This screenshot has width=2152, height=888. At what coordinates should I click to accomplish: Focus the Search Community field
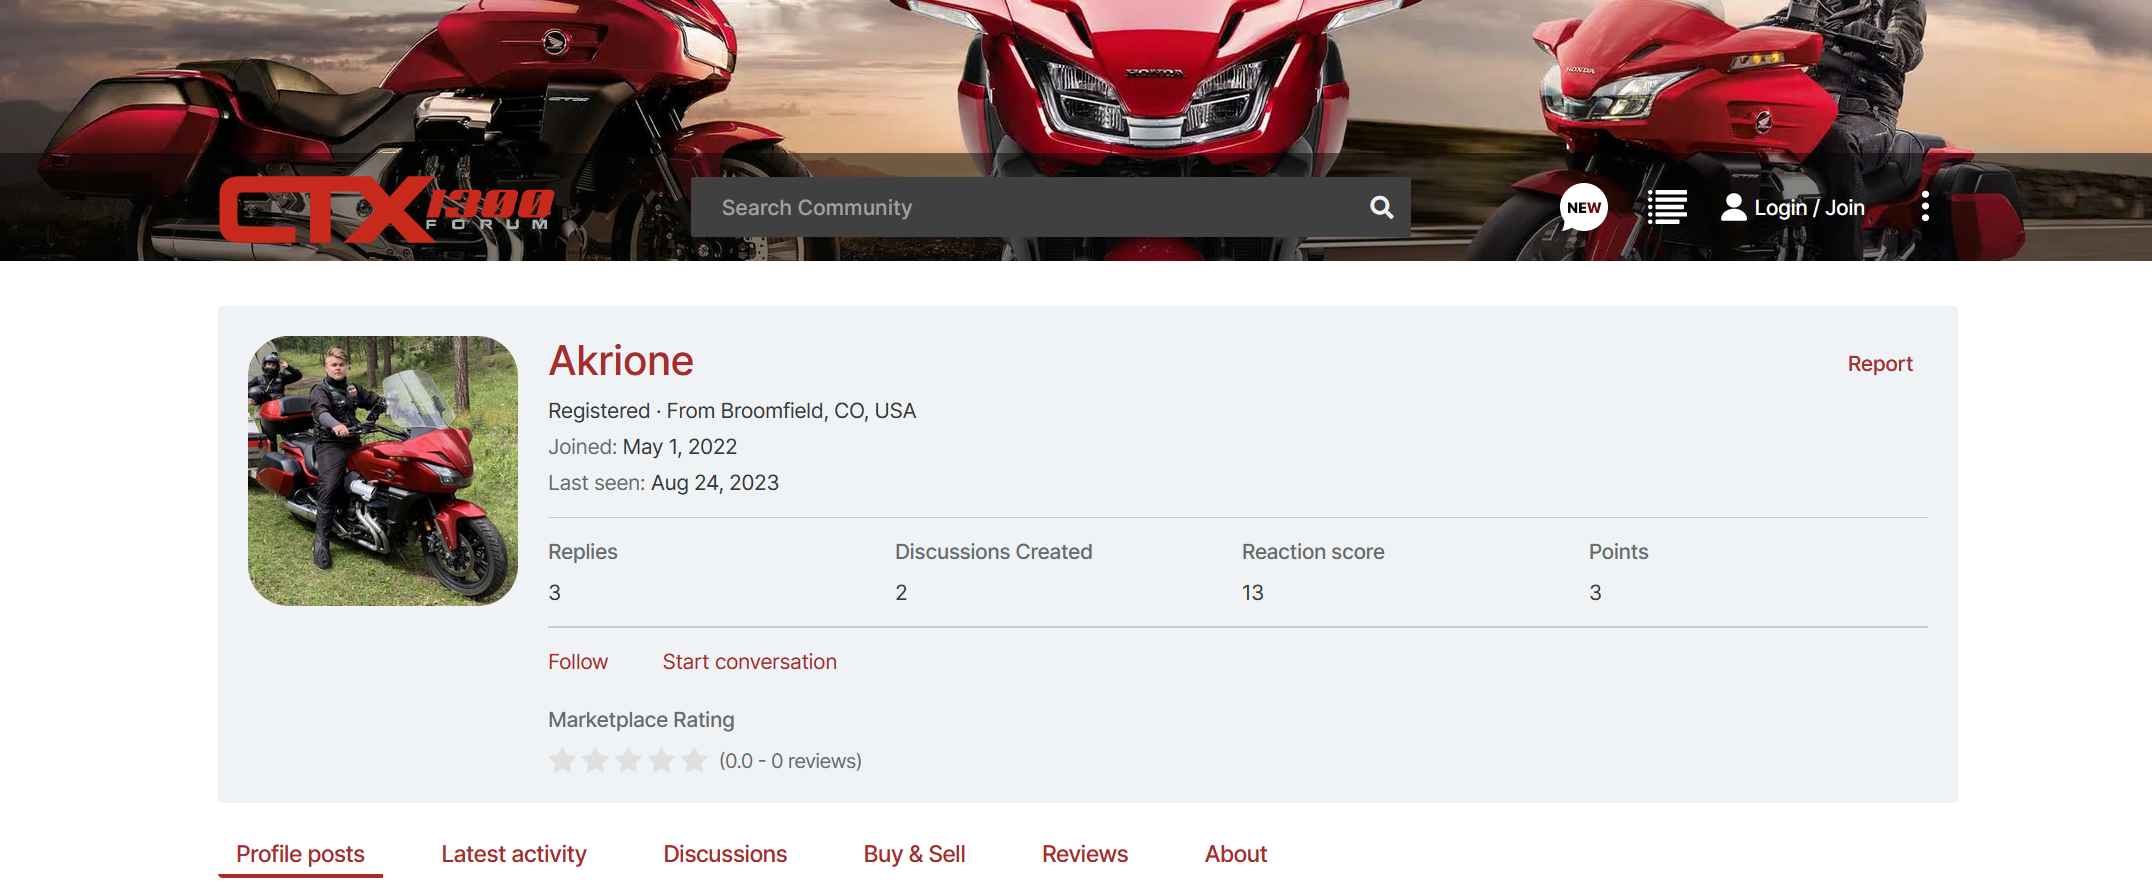tap(1030, 207)
